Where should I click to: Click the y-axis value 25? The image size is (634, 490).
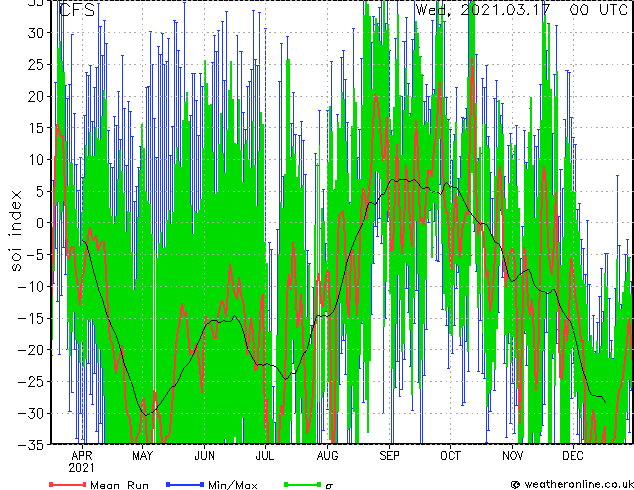pos(36,65)
